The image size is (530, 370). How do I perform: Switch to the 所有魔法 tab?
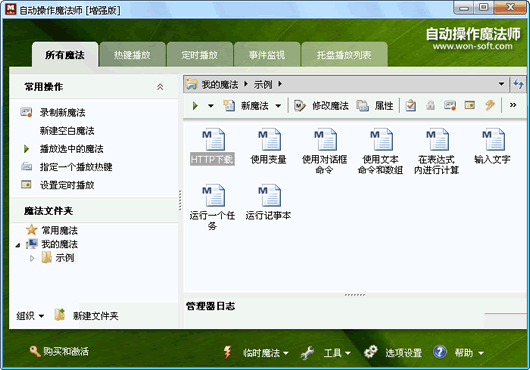click(x=65, y=55)
